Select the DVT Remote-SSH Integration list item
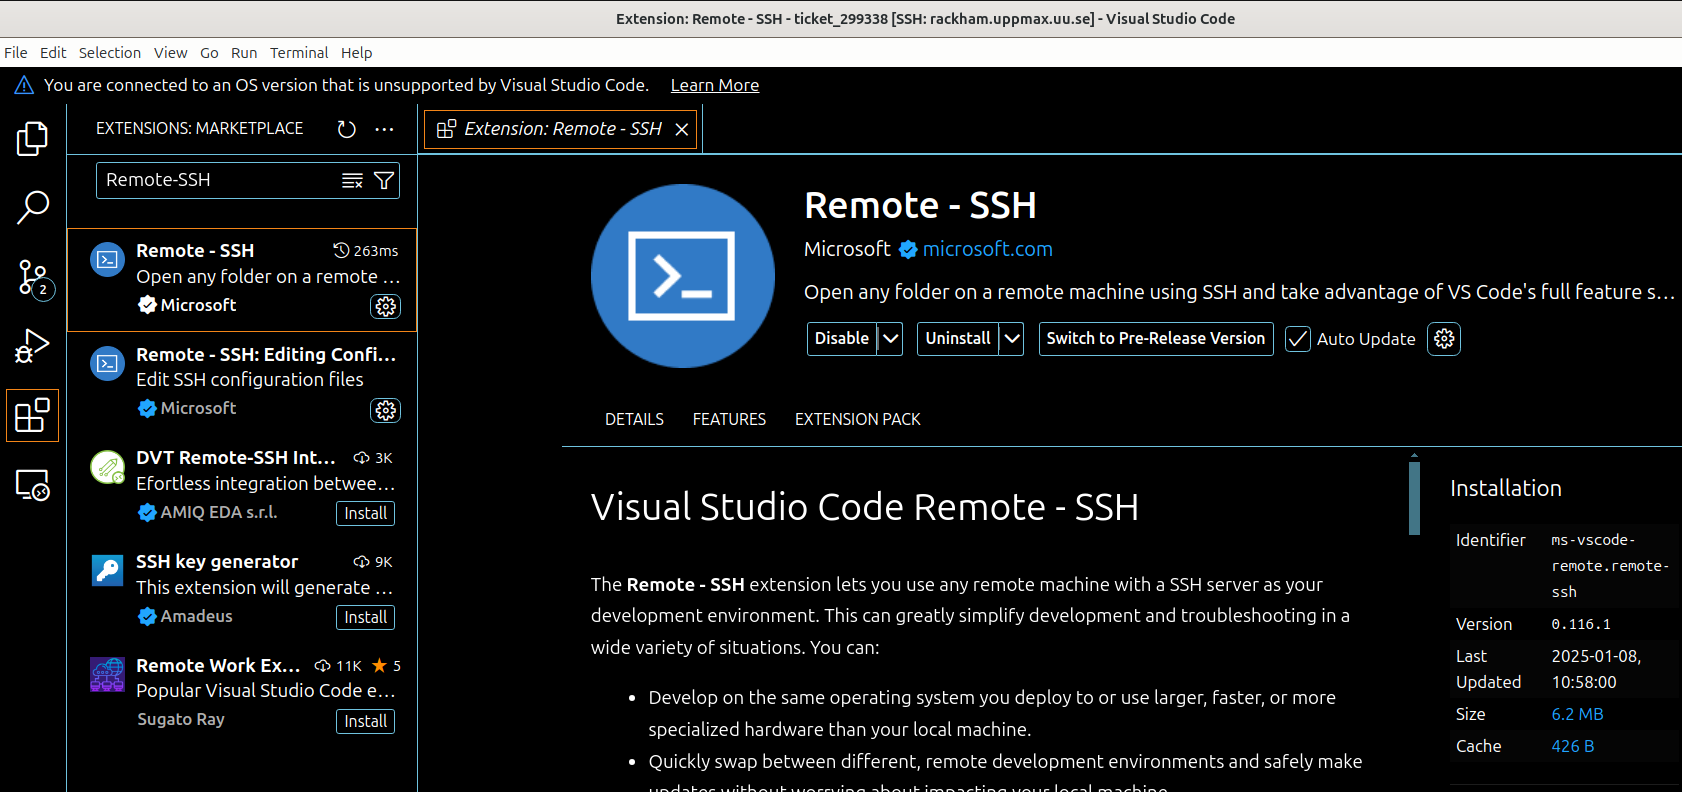Image resolution: width=1682 pixels, height=792 pixels. click(x=242, y=488)
